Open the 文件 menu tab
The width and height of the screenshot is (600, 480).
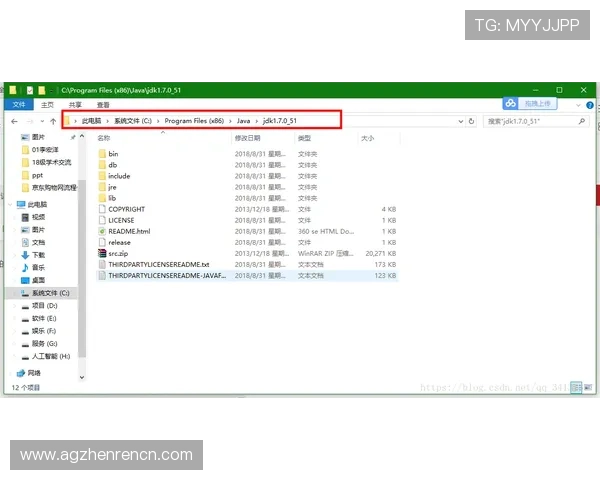18,104
